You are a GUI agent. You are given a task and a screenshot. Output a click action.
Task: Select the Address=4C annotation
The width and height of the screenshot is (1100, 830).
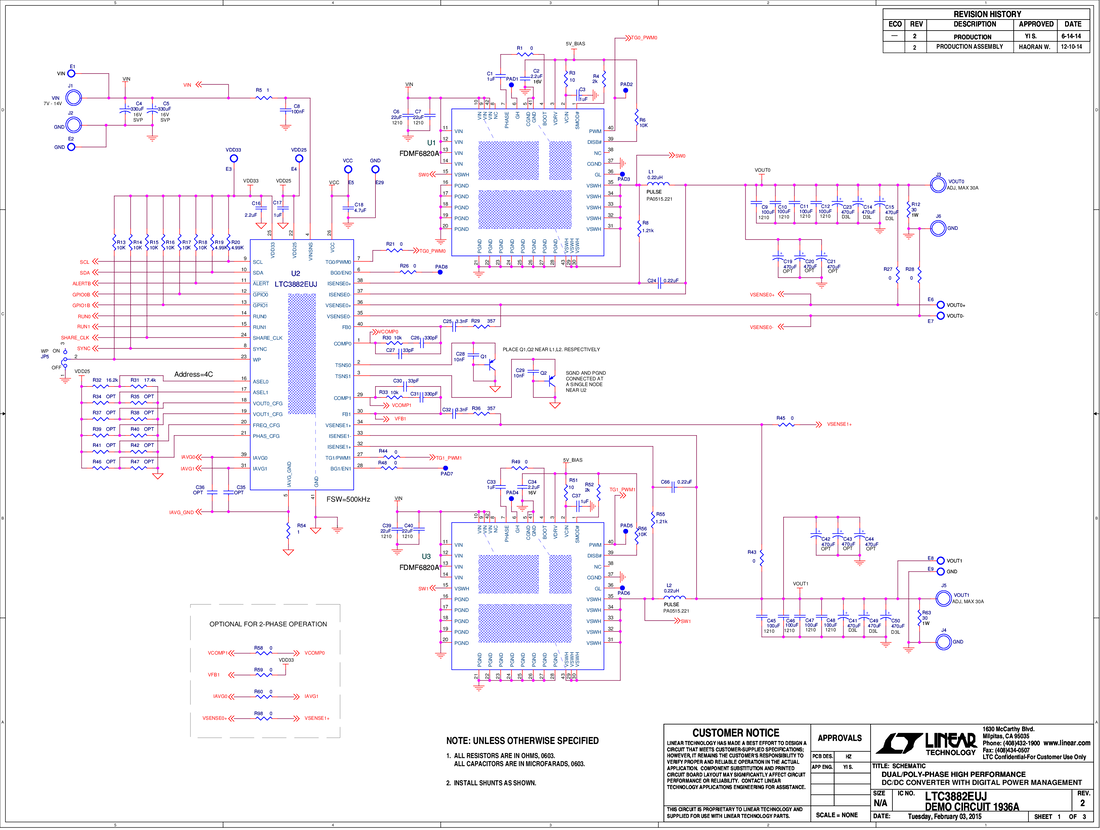click(194, 375)
